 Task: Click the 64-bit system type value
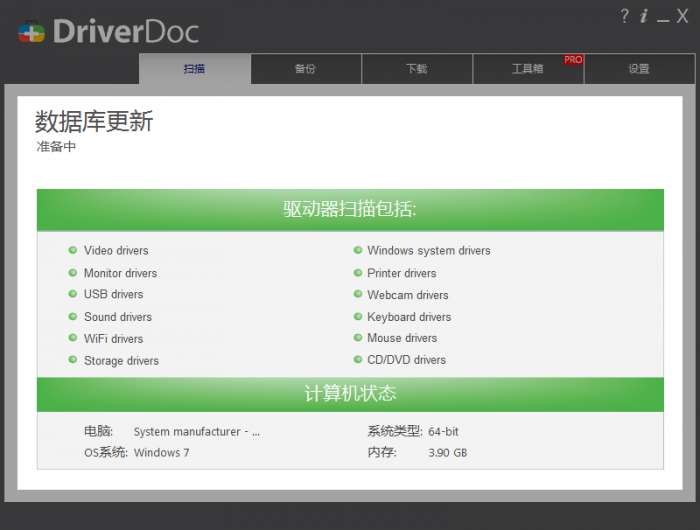tap(443, 432)
